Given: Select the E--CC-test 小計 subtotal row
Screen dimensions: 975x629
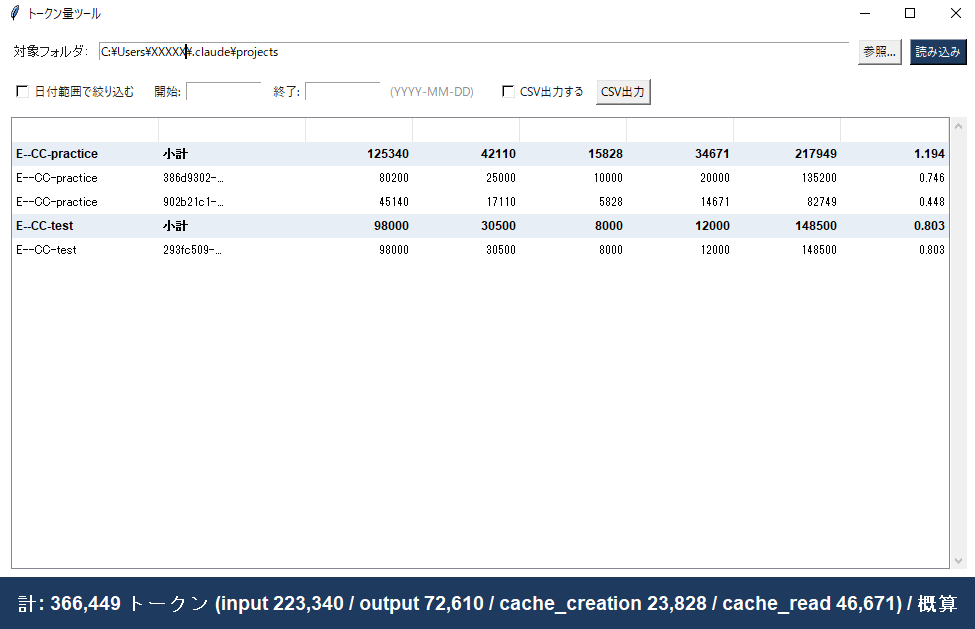Looking at the screenshot, I should click(480, 226).
